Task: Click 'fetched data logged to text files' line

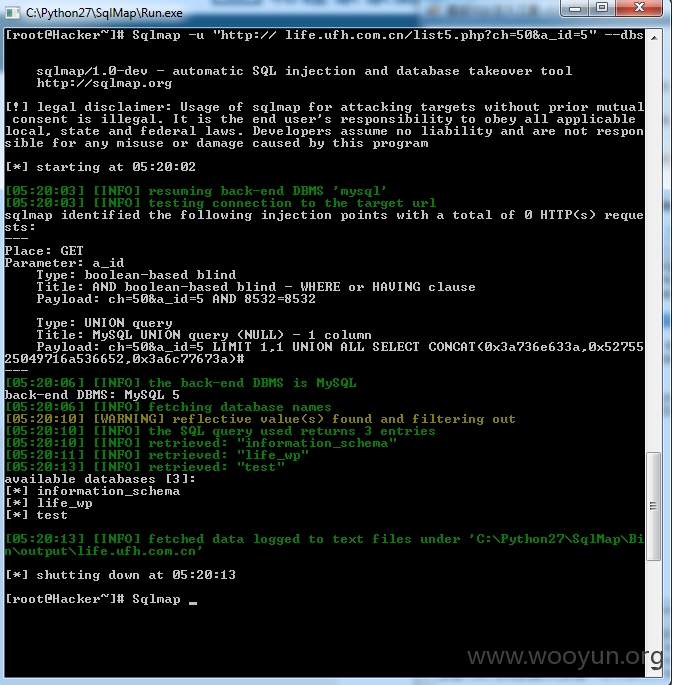Action: coord(324,545)
